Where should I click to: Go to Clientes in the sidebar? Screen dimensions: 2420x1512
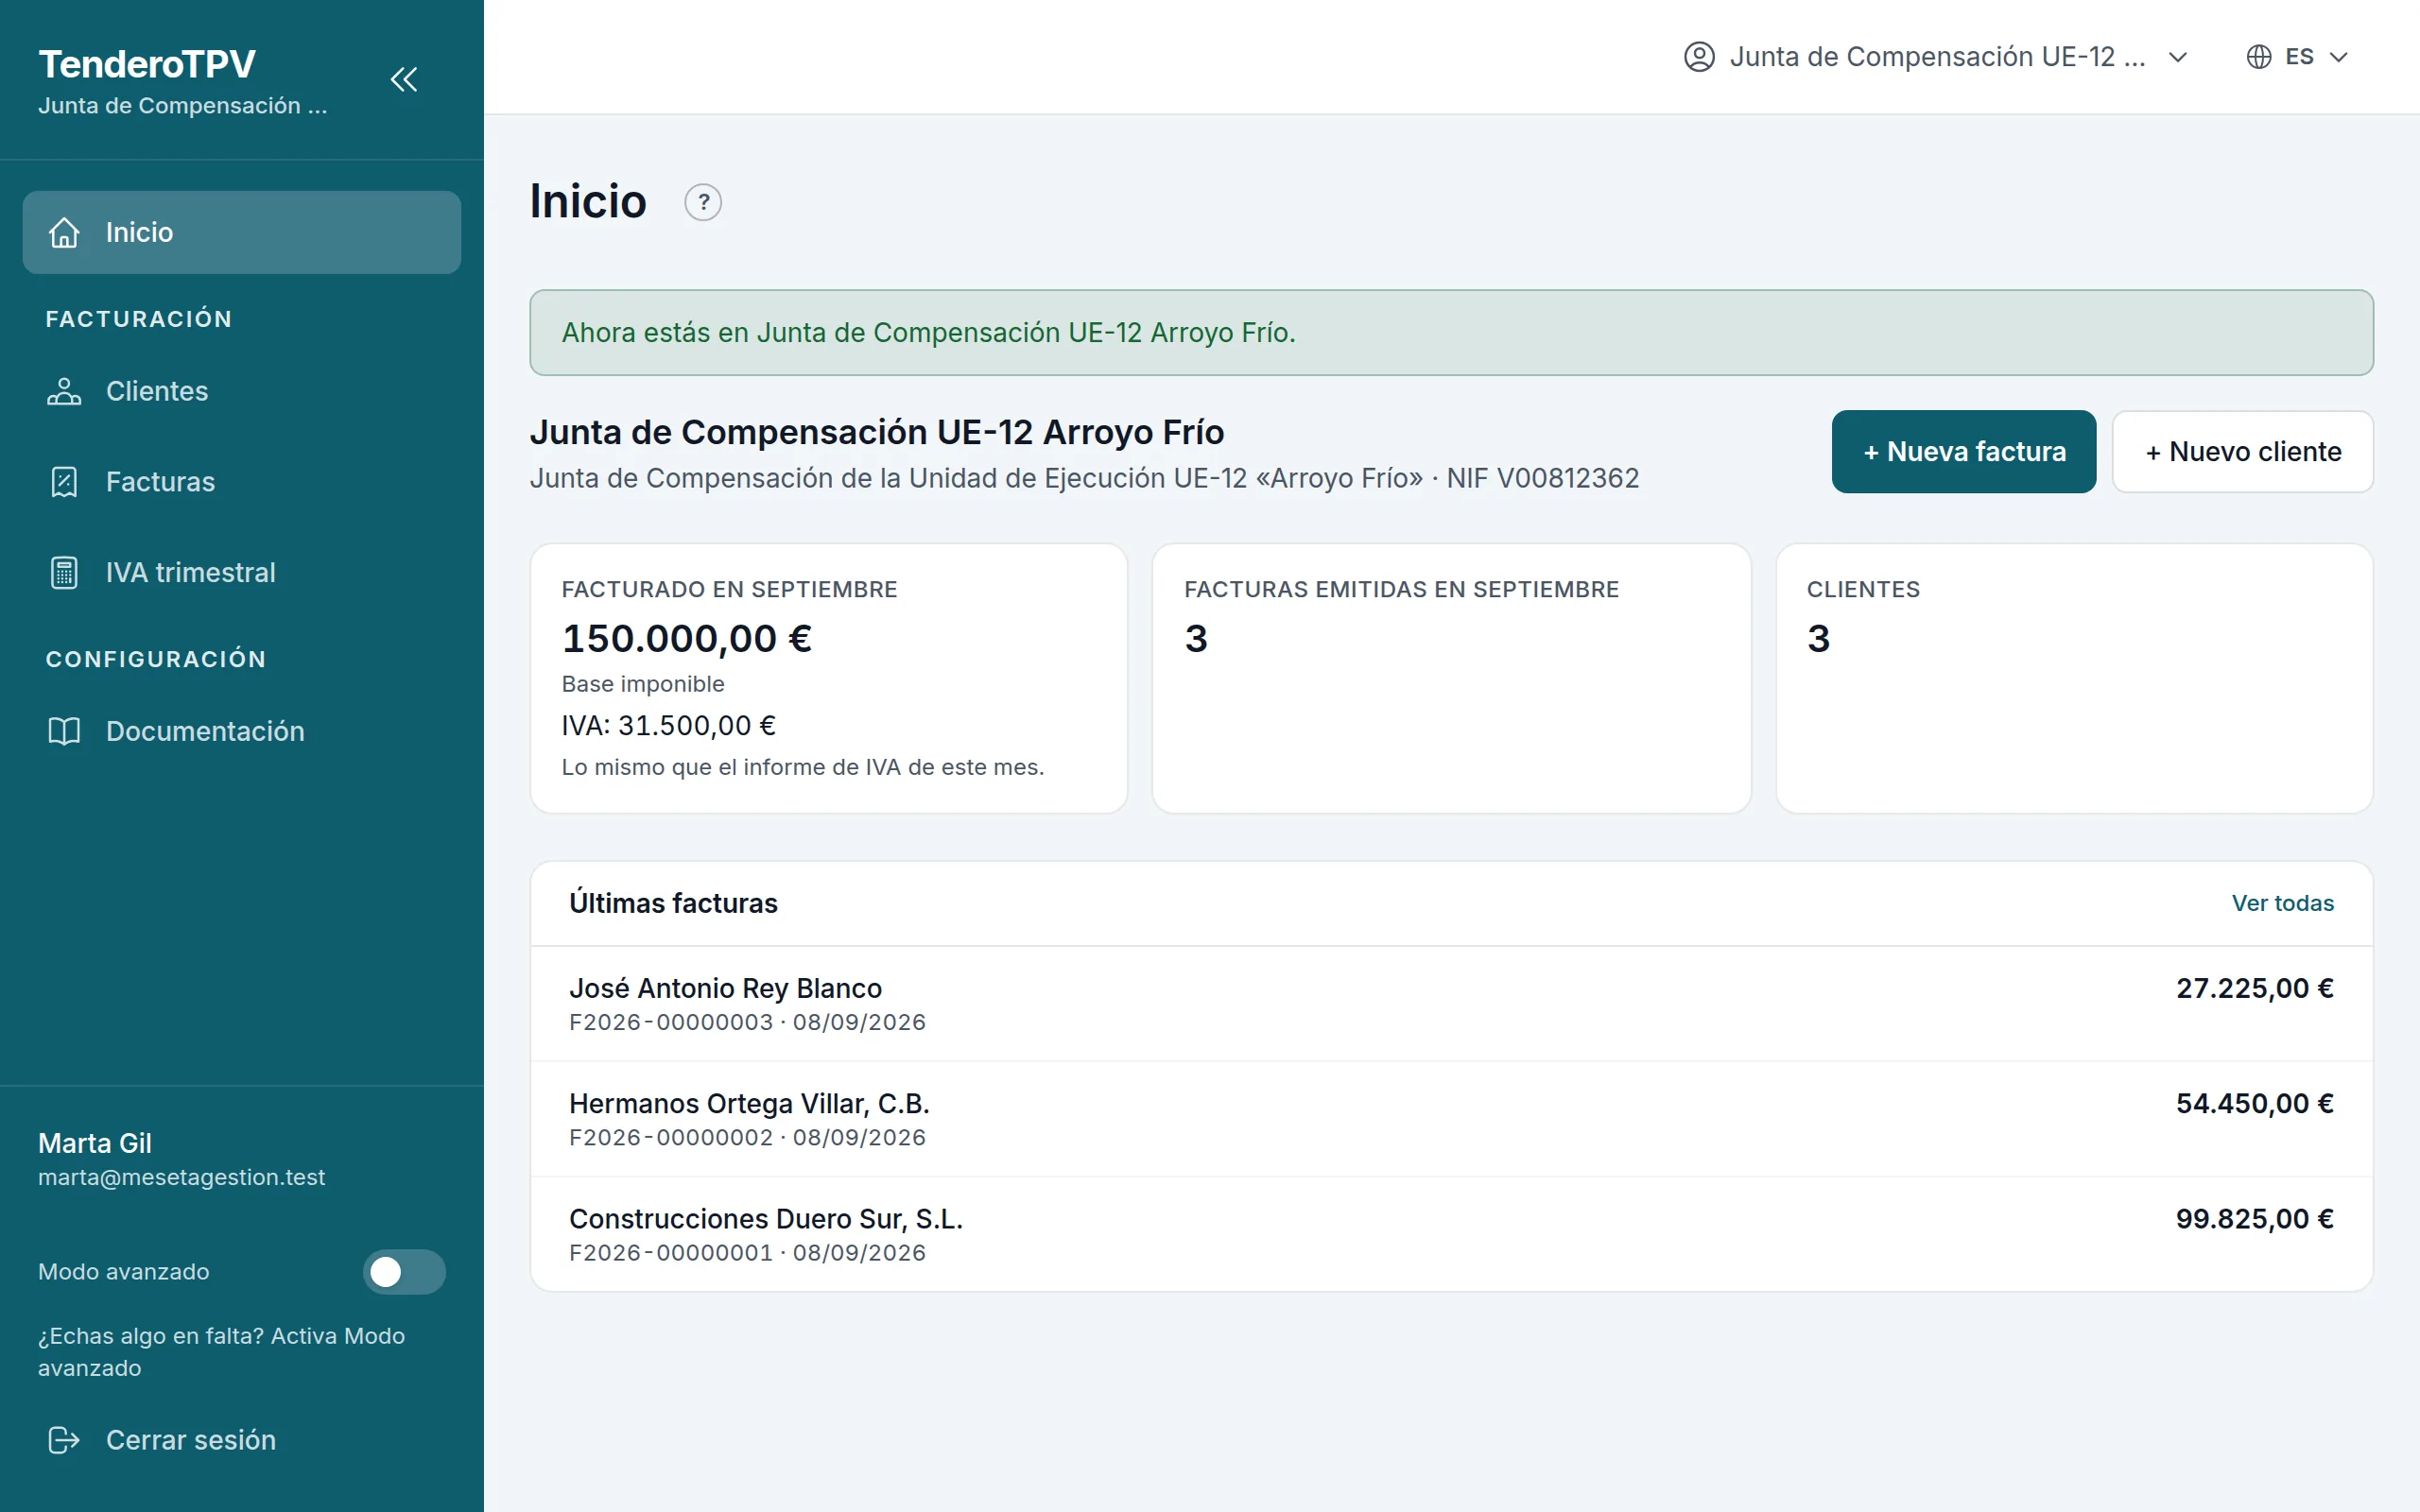(242, 391)
